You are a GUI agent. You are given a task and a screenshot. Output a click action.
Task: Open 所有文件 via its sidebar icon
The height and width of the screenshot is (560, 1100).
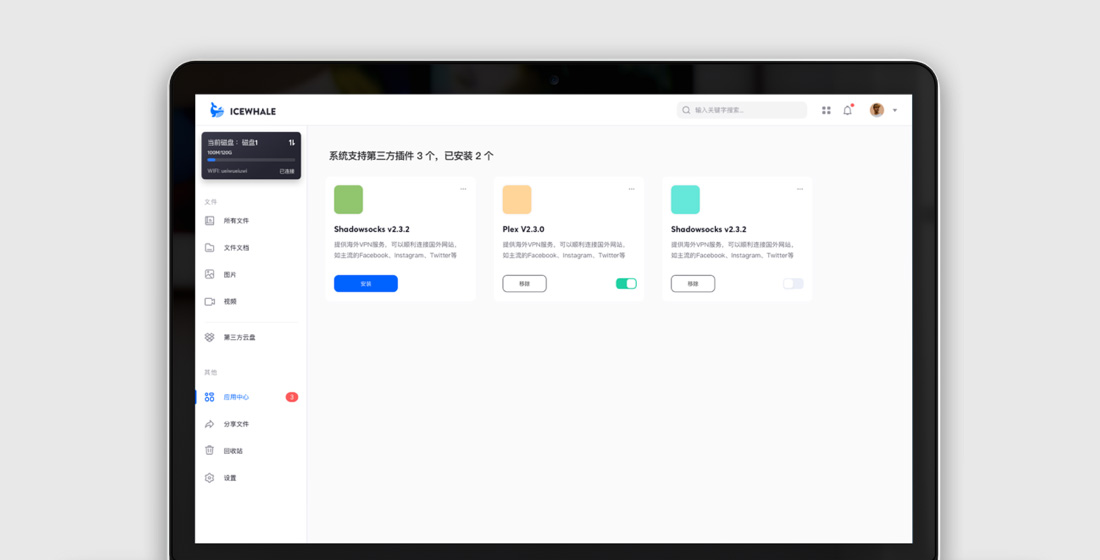pos(209,220)
